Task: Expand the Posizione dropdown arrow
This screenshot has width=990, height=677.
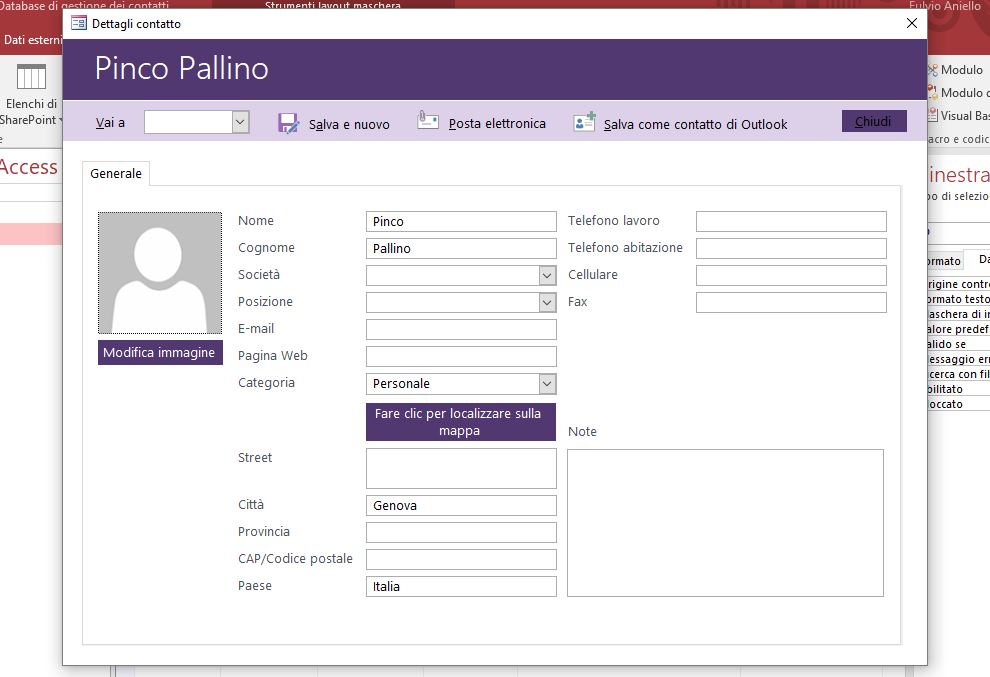Action: (547, 303)
